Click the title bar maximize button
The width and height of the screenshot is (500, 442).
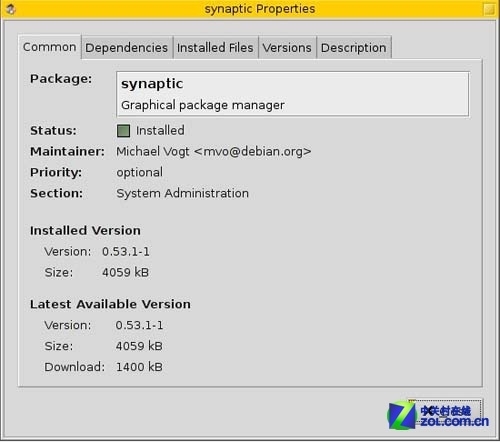(x=489, y=9)
